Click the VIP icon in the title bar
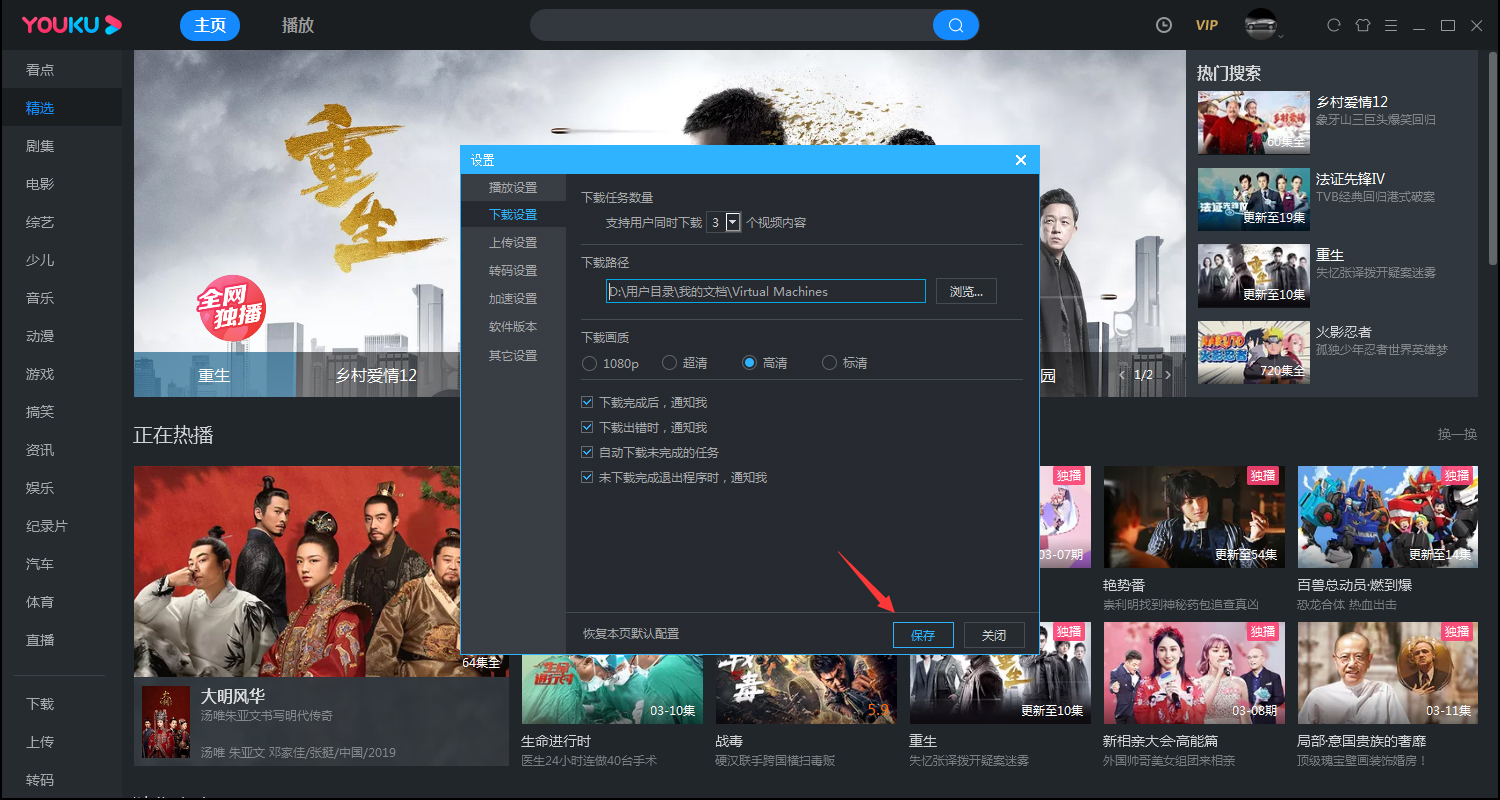 click(1206, 25)
